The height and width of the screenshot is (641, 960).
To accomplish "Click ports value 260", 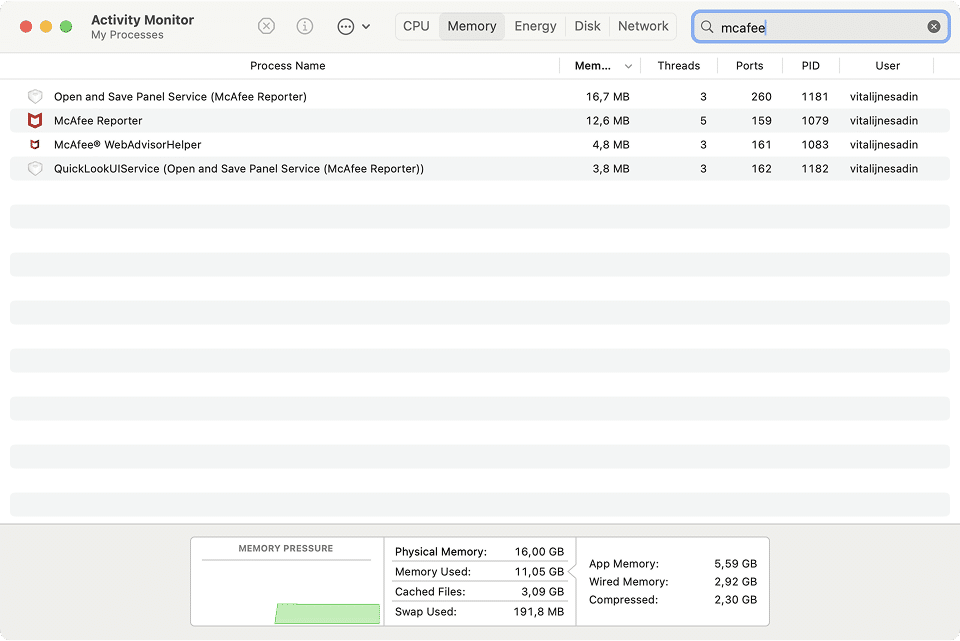I will coord(761,97).
